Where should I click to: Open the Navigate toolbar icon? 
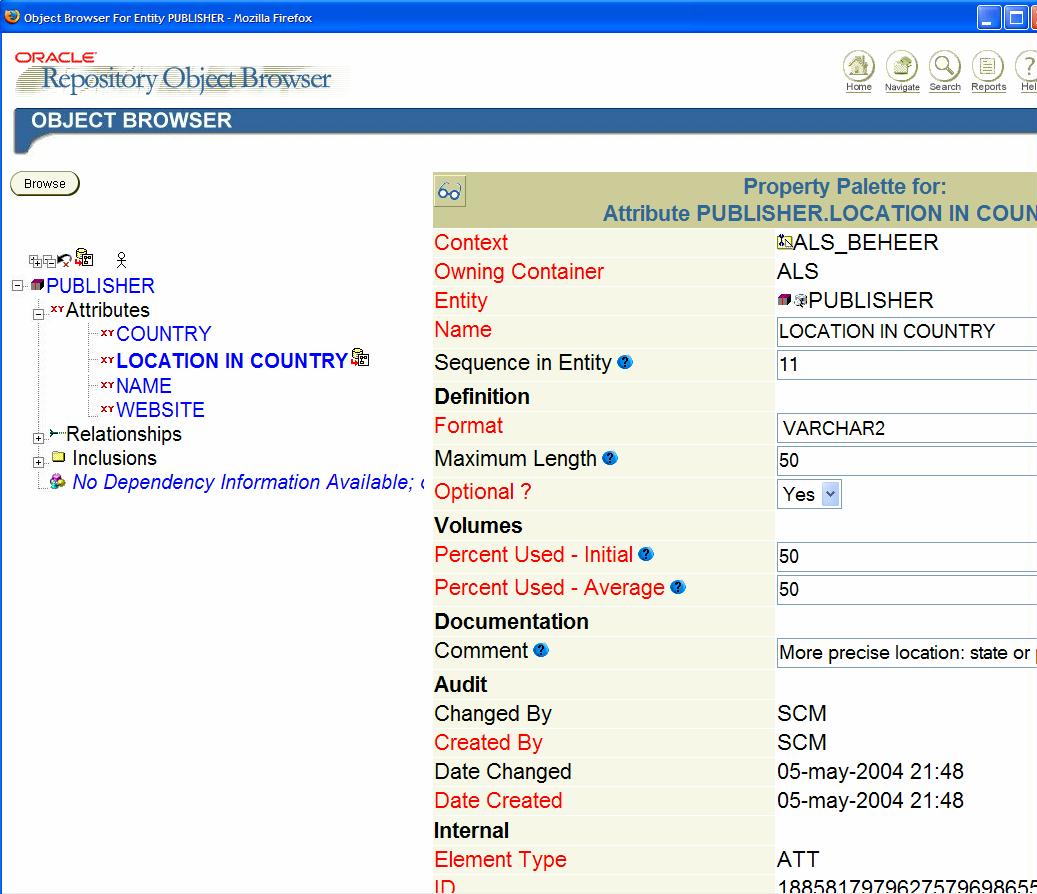pyautogui.click(x=901, y=67)
